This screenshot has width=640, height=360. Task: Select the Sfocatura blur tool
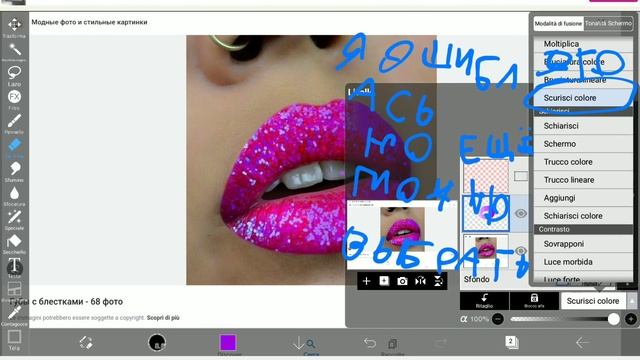coord(15,195)
